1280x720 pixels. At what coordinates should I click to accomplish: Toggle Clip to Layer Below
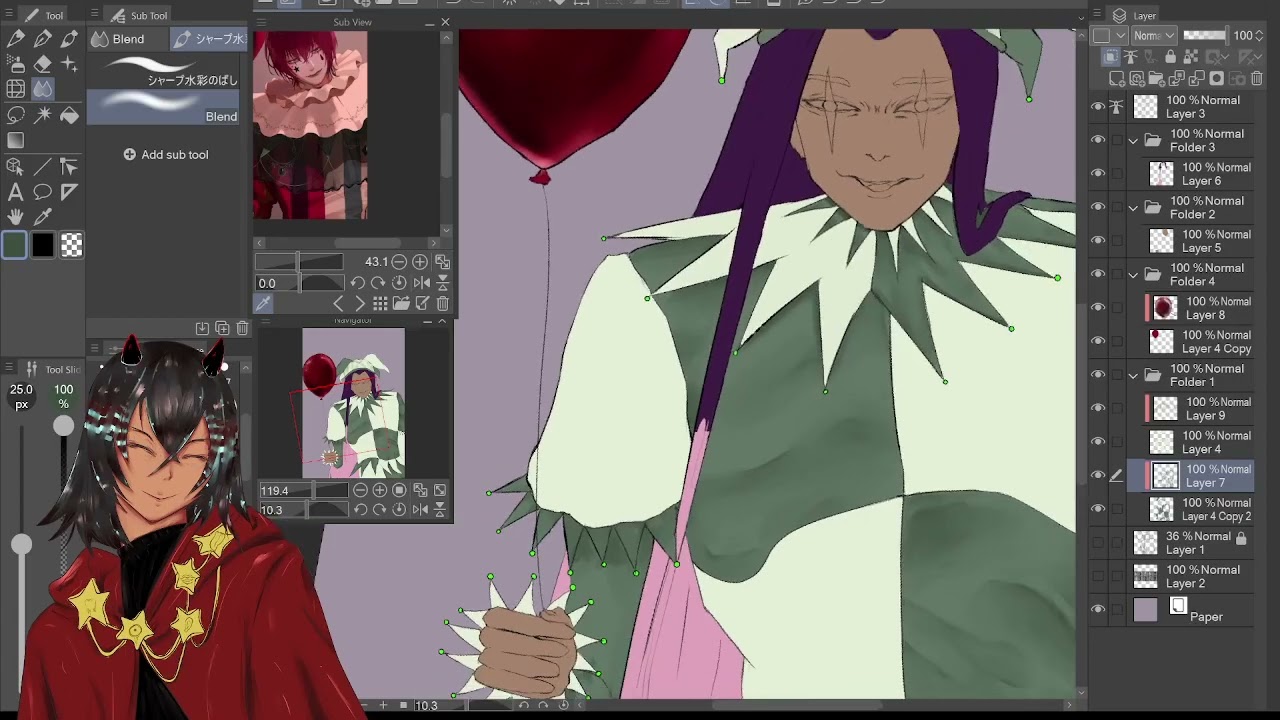(1111, 58)
